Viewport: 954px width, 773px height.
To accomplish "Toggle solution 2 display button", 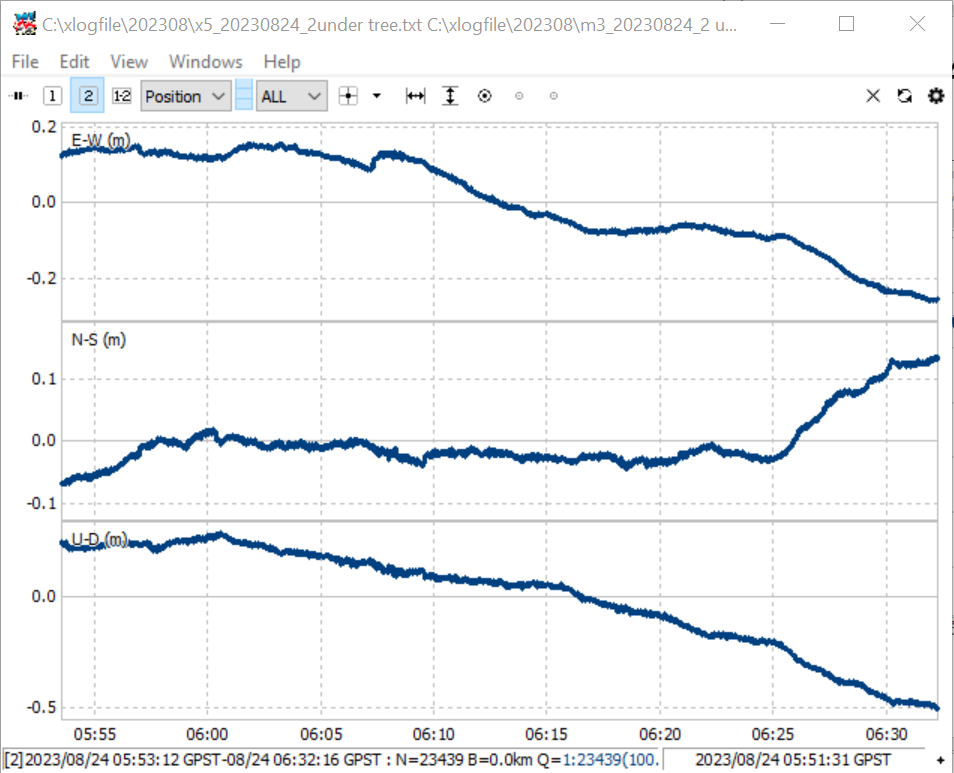I will (x=88, y=95).
